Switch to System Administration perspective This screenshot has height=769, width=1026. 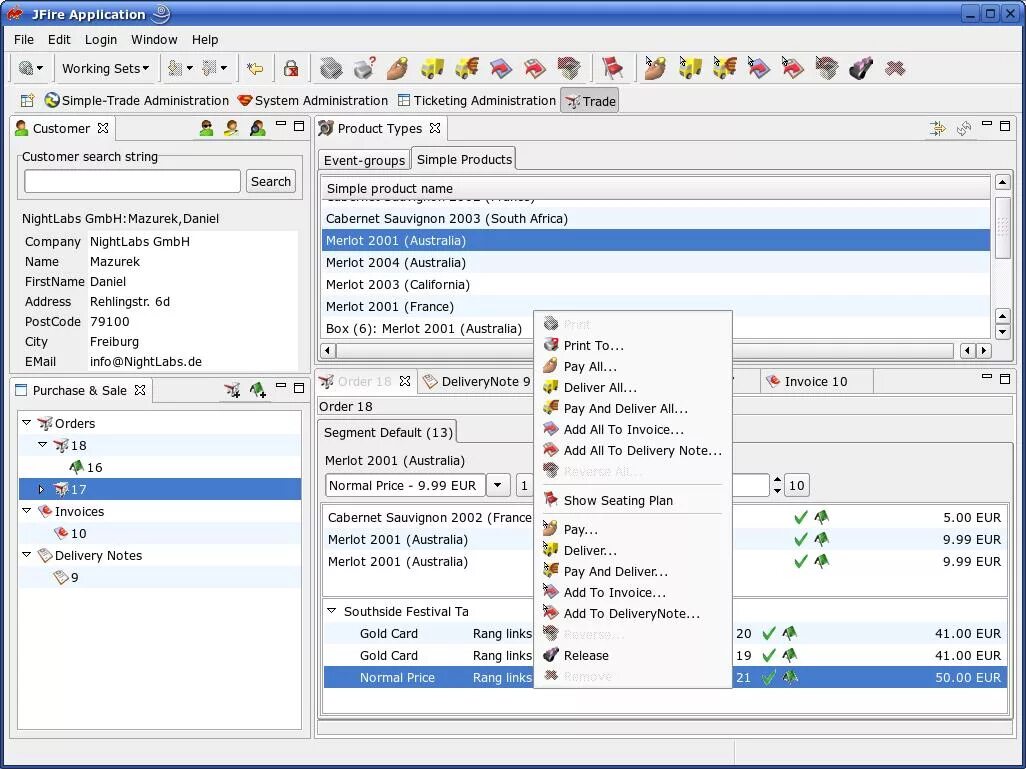pyautogui.click(x=313, y=100)
